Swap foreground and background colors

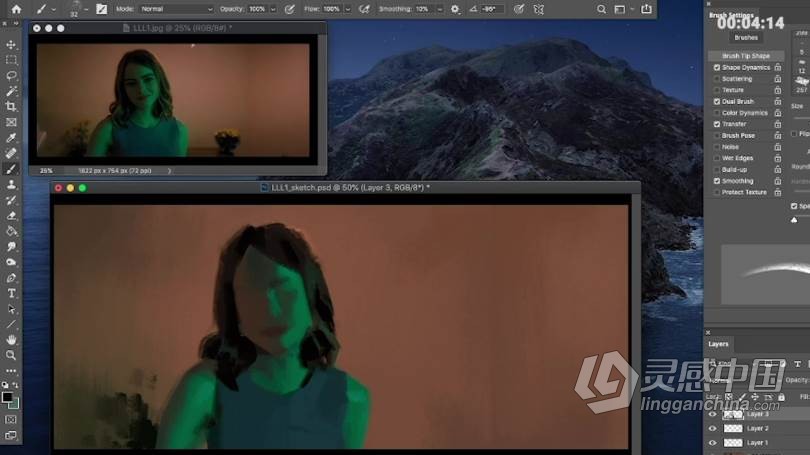(15, 385)
